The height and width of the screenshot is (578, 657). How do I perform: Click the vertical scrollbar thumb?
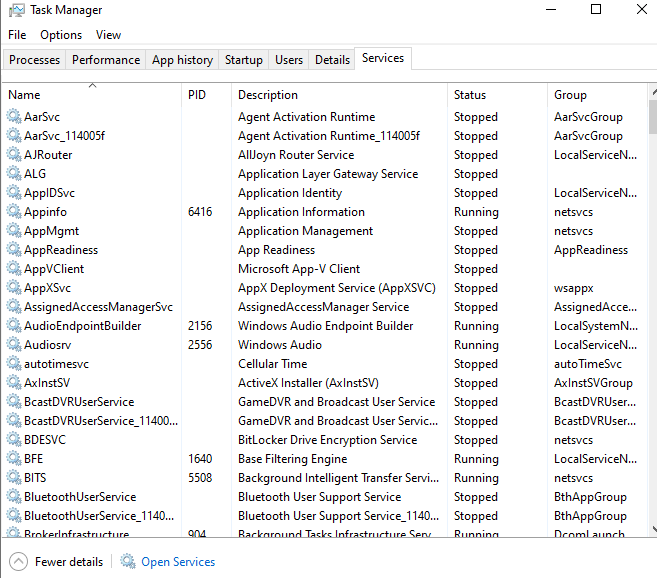click(x=653, y=117)
